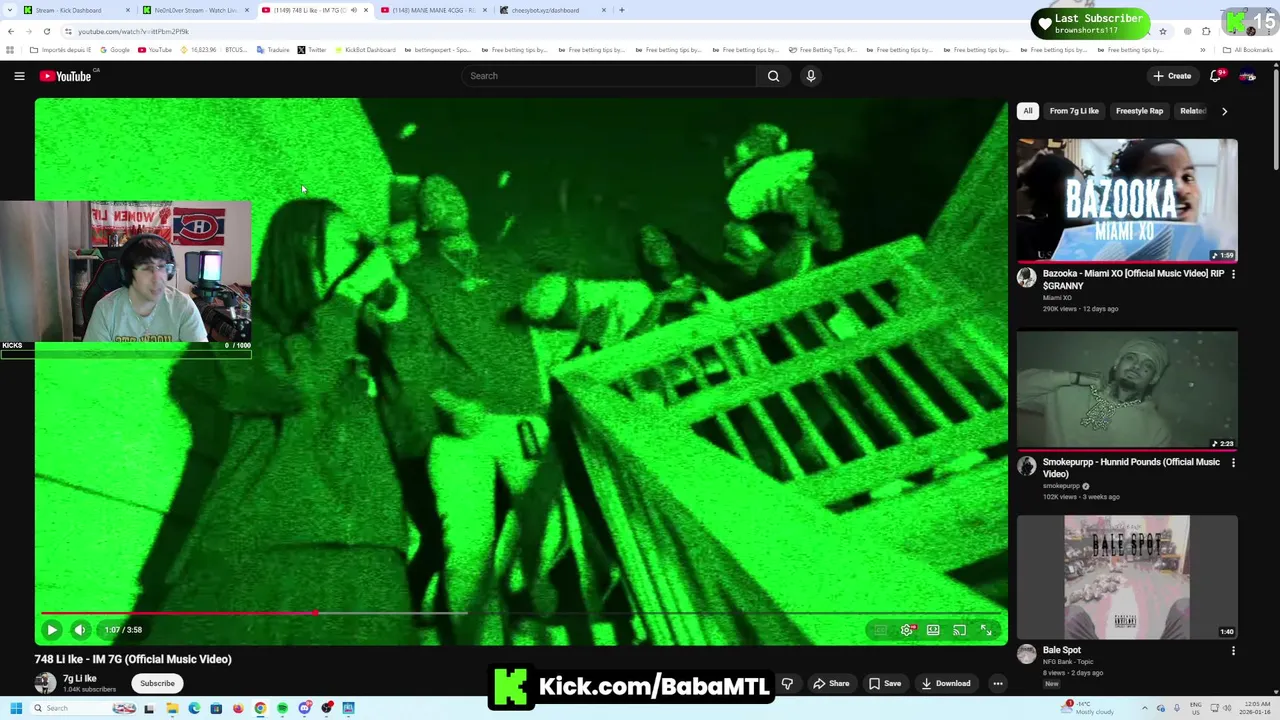1280x720 pixels.
Task: Click the Create button
Action: point(1172,76)
